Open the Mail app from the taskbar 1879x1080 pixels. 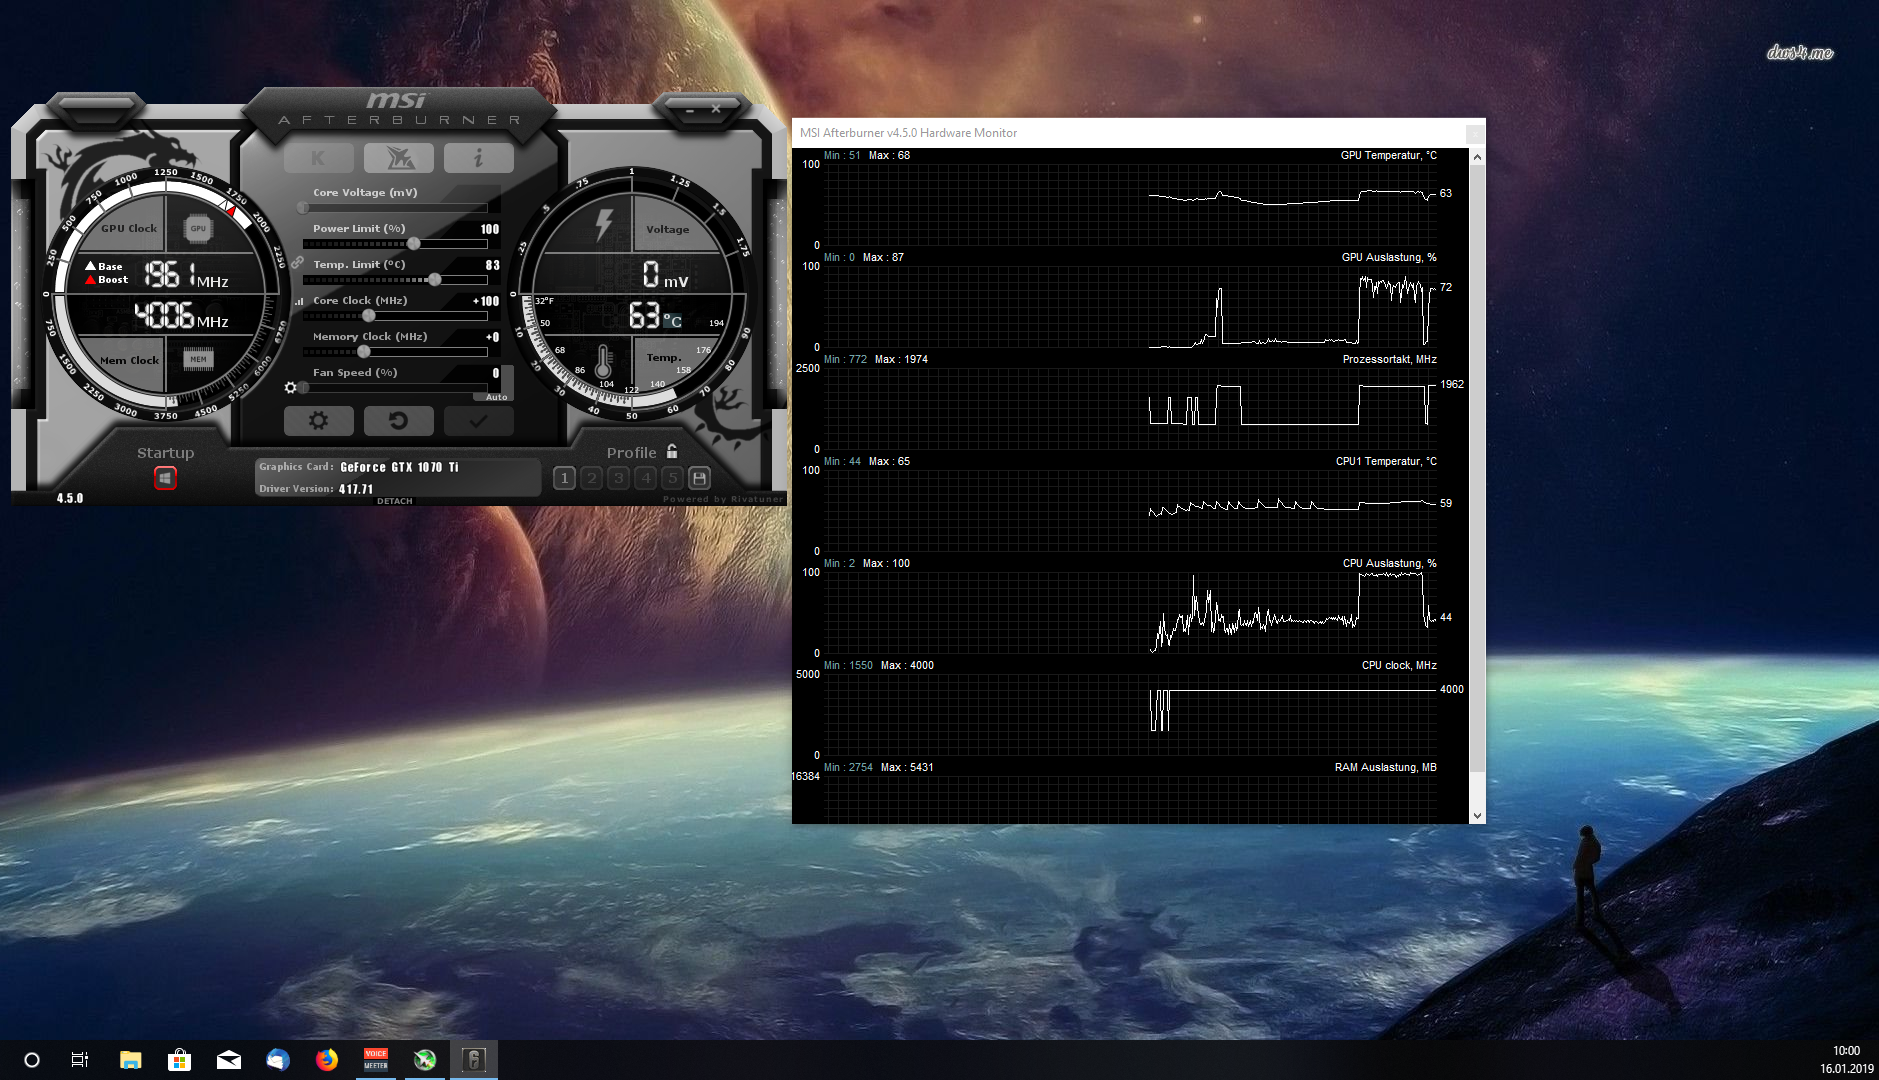228,1060
